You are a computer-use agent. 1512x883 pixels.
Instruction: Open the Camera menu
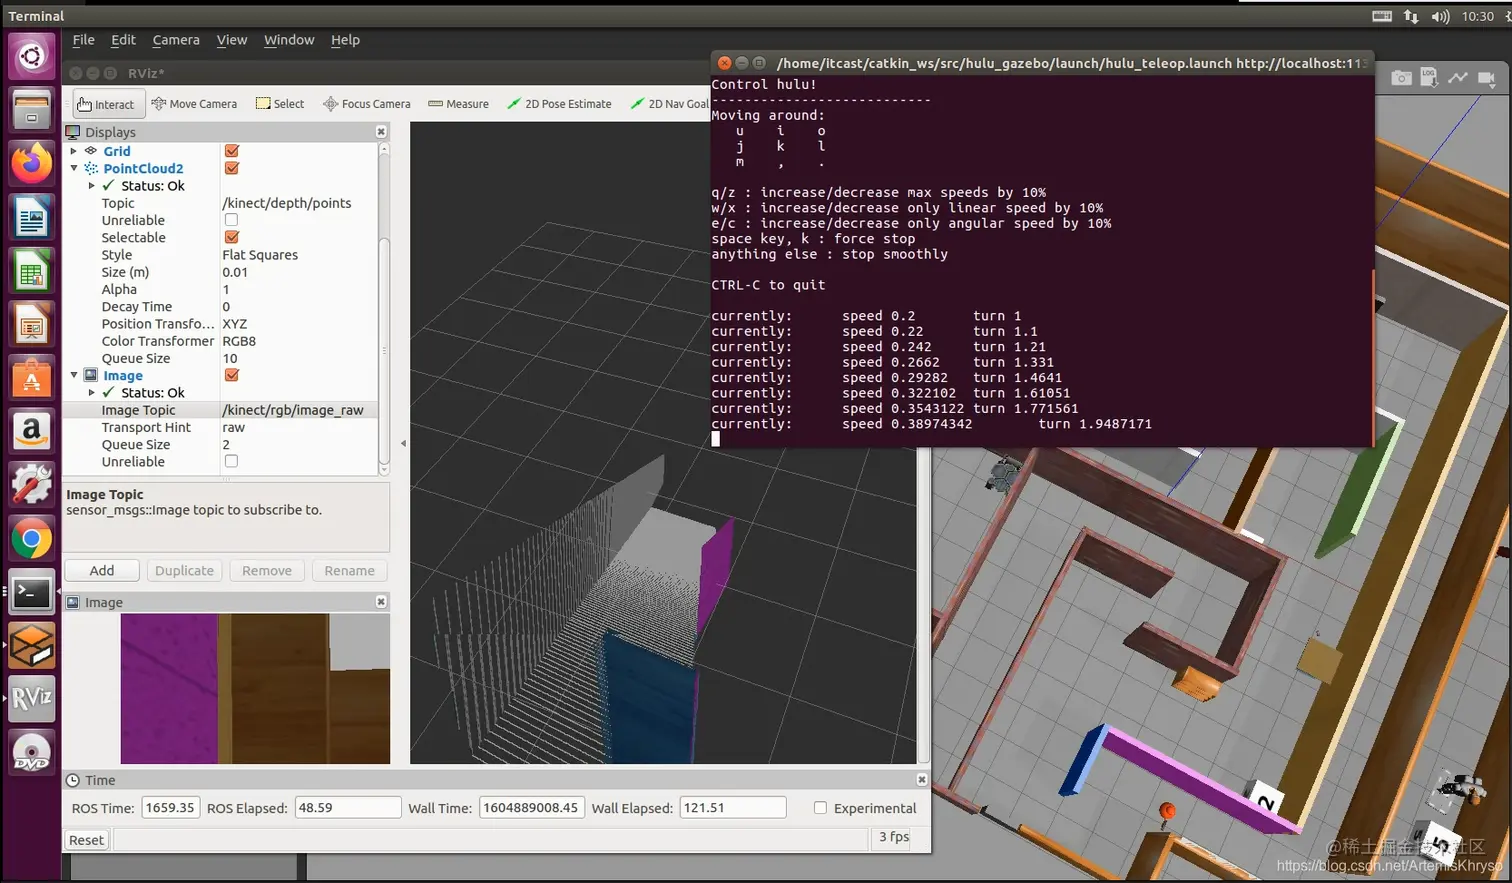pos(176,40)
